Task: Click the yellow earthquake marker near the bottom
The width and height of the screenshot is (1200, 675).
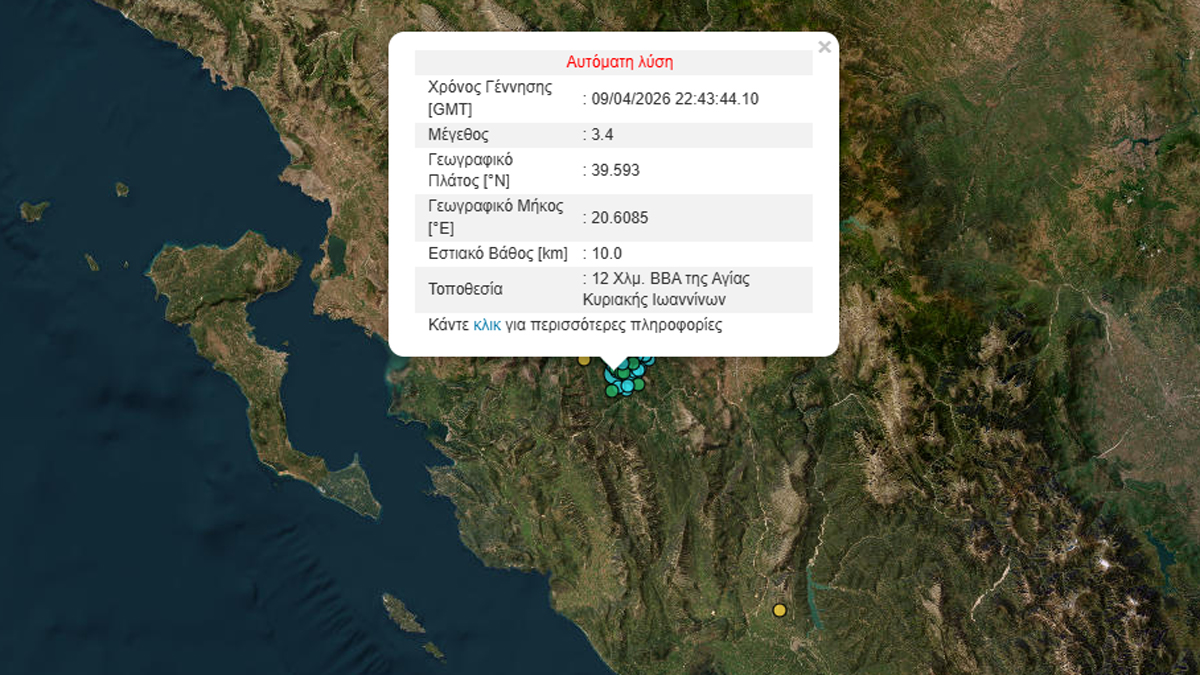Action: (780, 610)
